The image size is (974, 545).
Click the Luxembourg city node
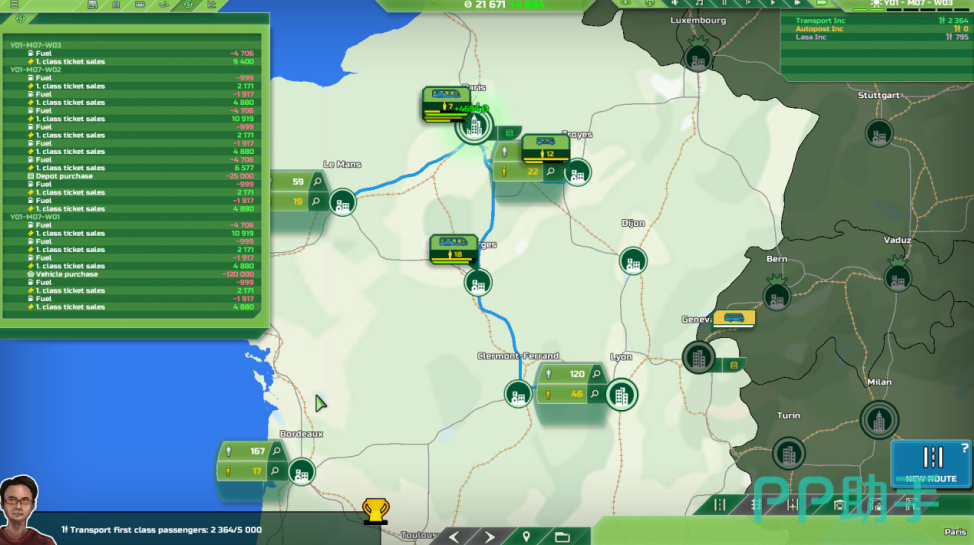click(698, 57)
